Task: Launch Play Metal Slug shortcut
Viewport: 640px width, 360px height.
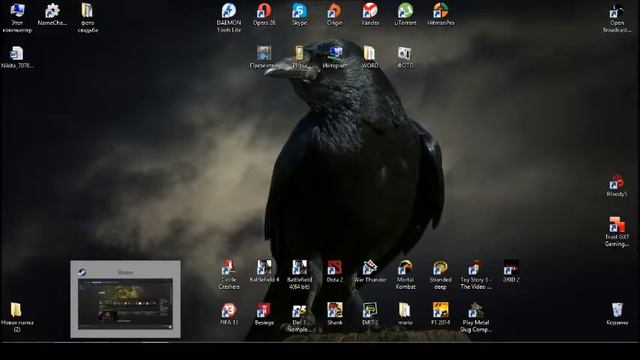Action: pos(476,317)
